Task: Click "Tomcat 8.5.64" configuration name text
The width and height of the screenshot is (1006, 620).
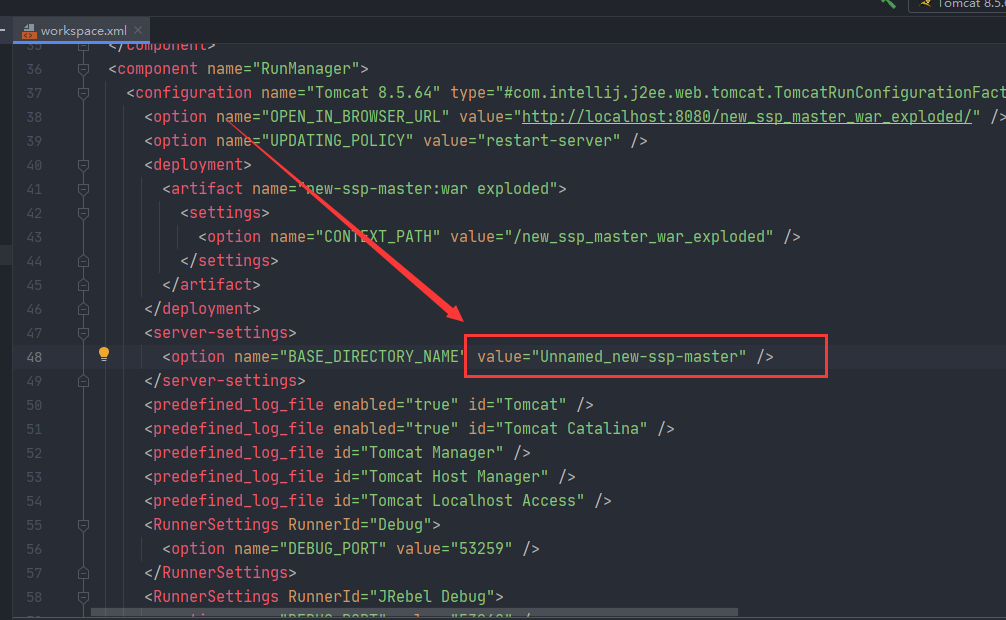Action: [x=373, y=92]
